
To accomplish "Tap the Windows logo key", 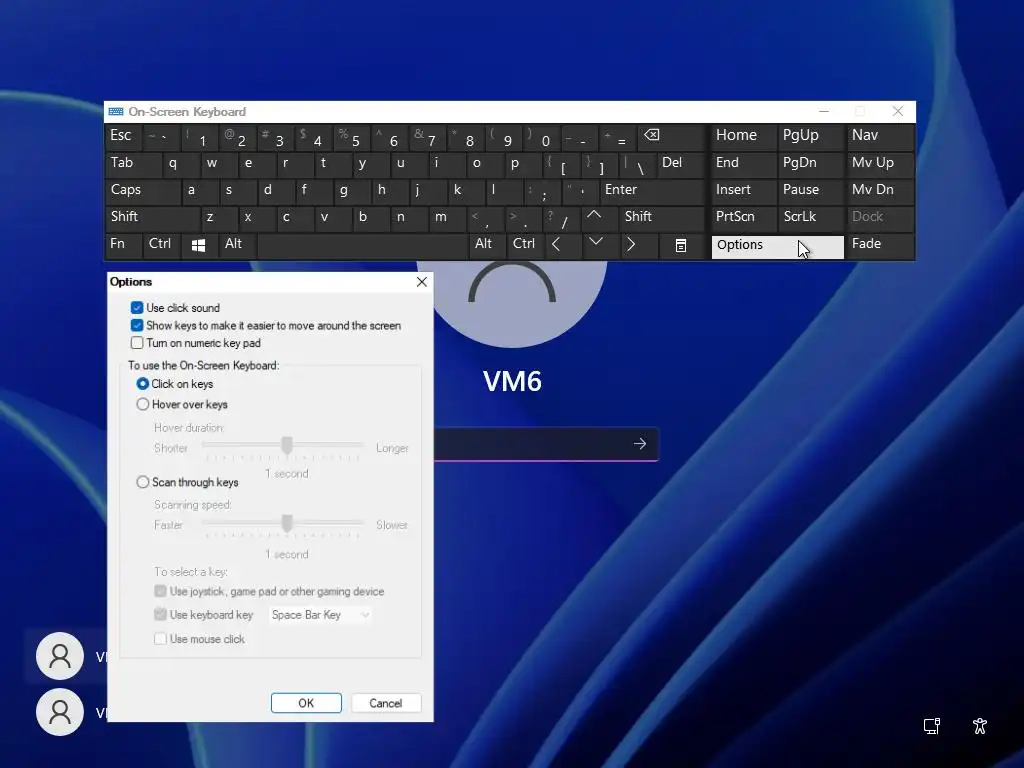I will click(199, 246).
